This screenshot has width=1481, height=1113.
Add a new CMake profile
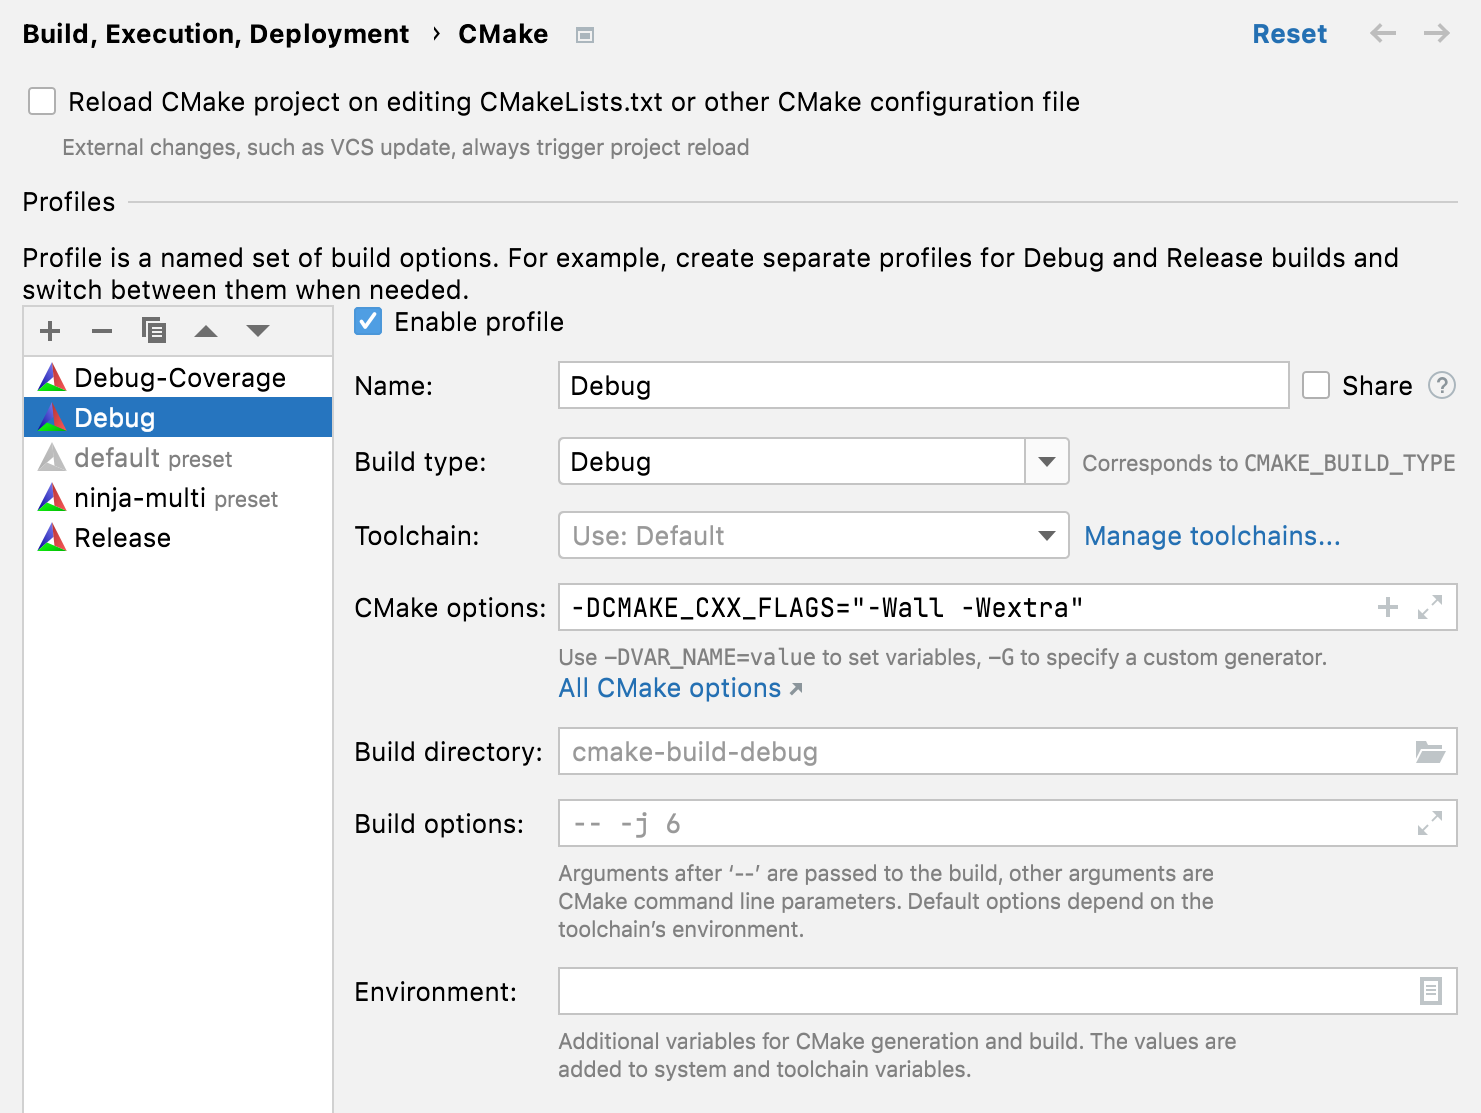(x=50, y=331)
